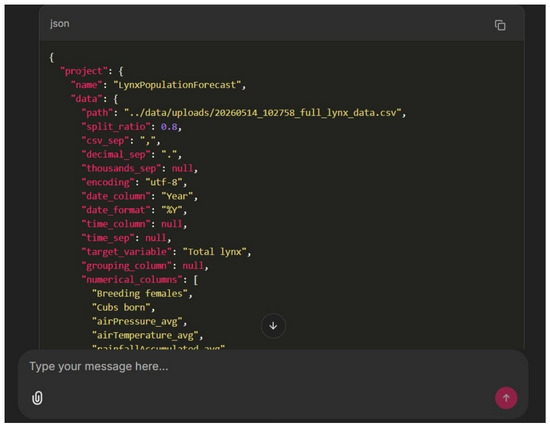Click the date_format value "%Y"
Image resolution: width=550 pixels, height=427 pixels.
pyautogui.click(x=172, y=210)
